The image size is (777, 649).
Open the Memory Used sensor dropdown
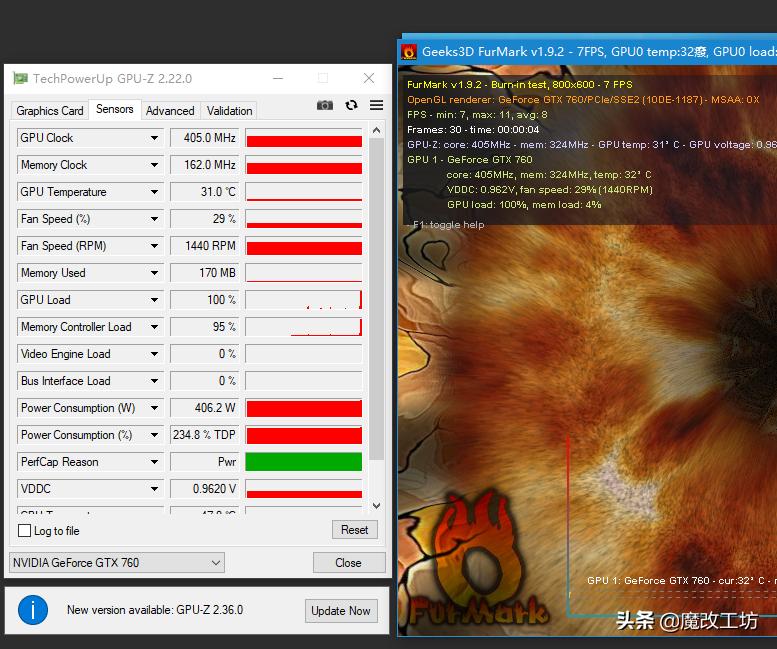point(154,273)
